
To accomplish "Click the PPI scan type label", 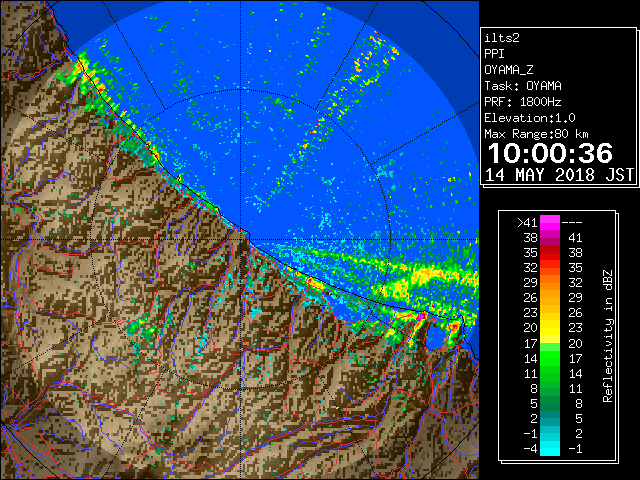I will coord(494,54).
